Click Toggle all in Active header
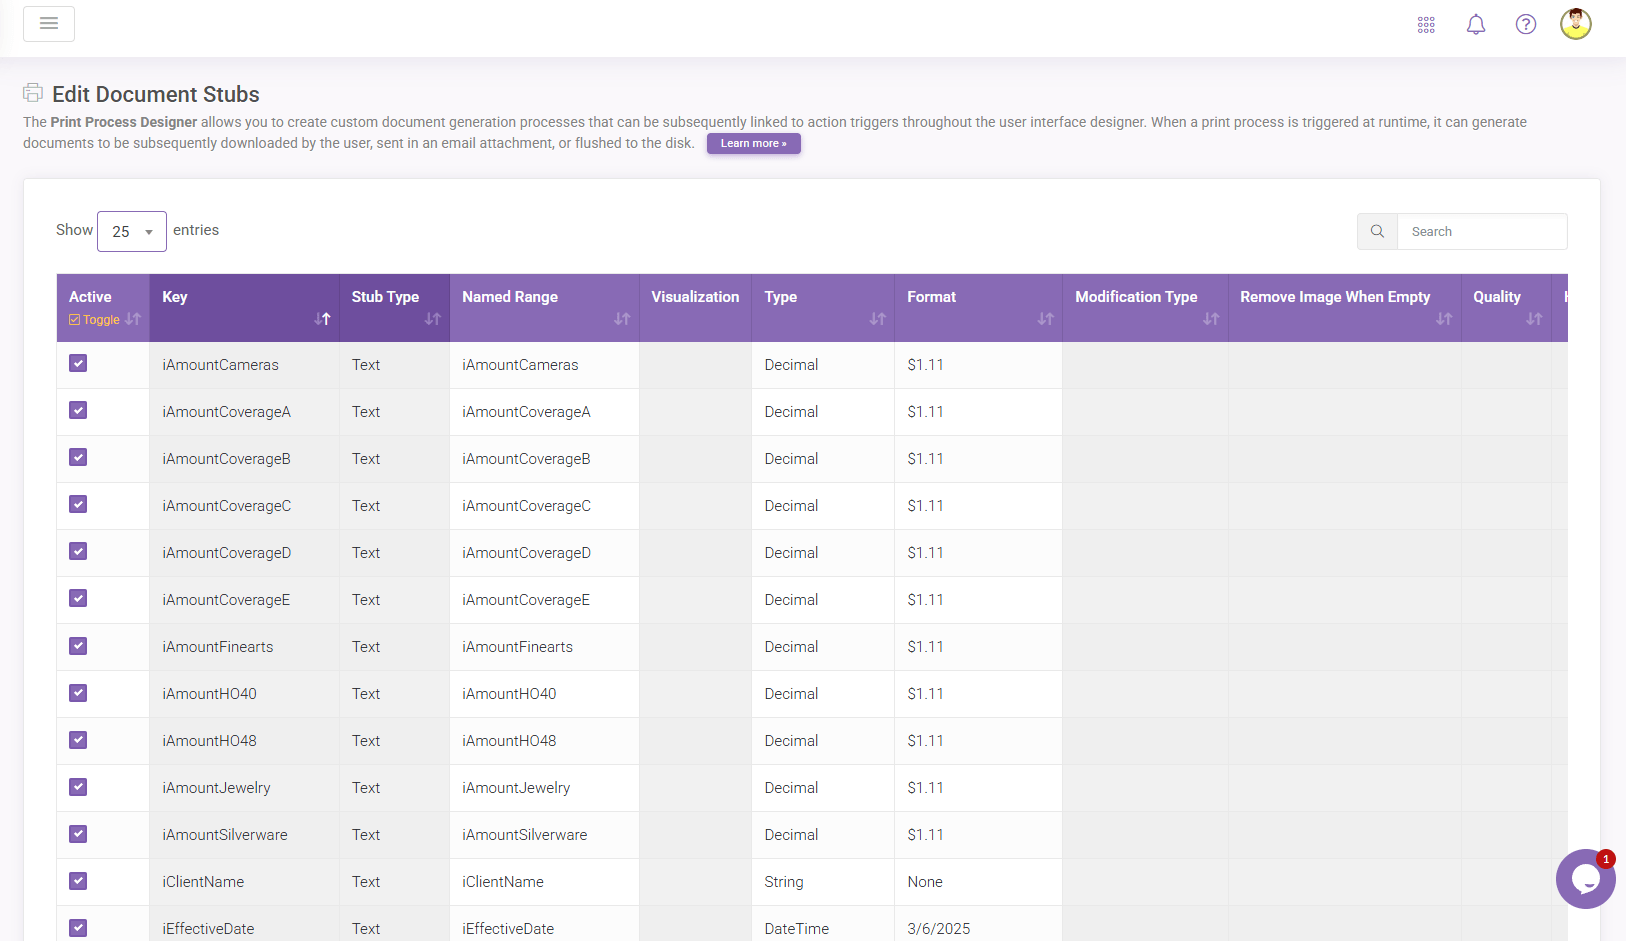1626x941 pixels. coord(95,320)
